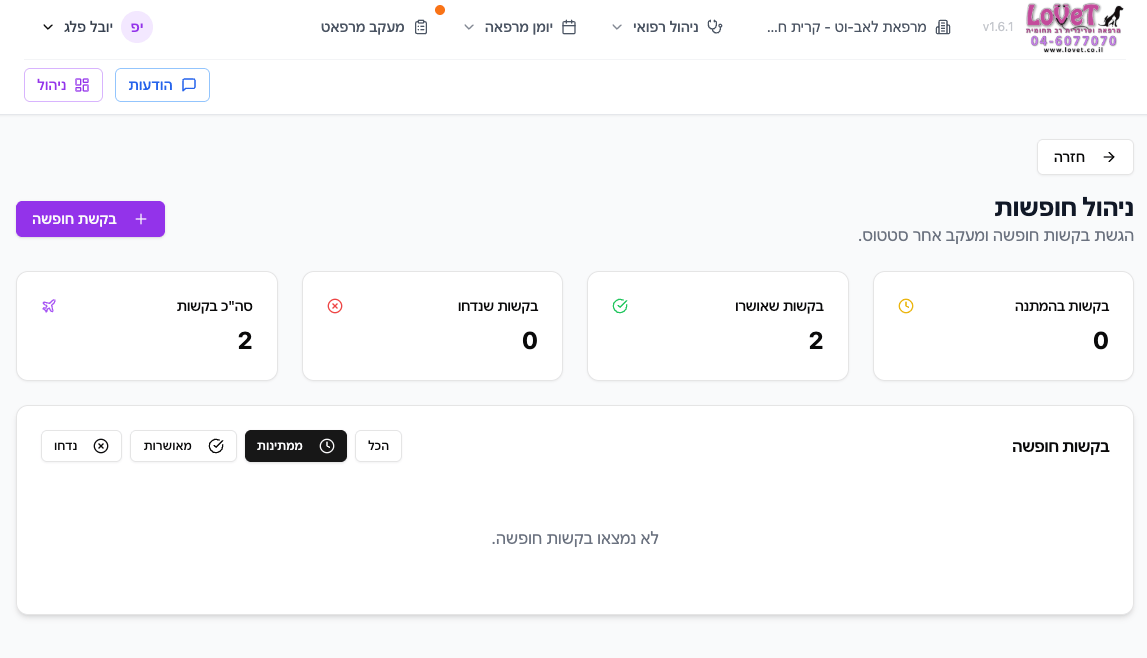Click the יפ user avatar circle

coord(137,27)
